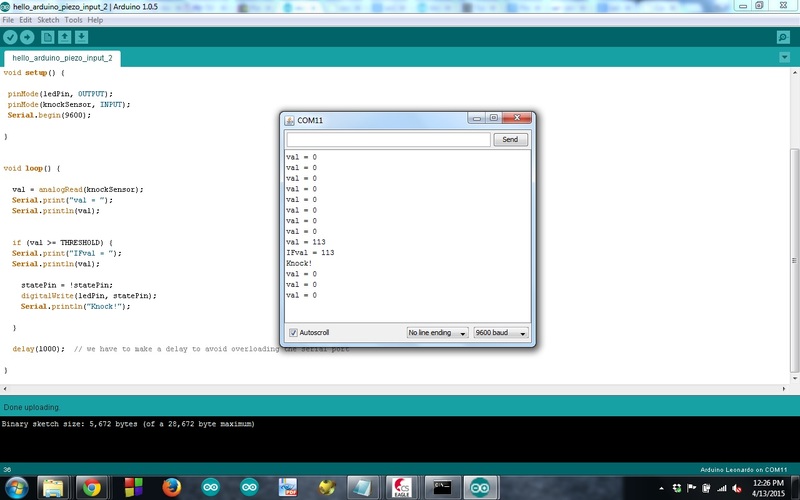Click the 'delay(1000);' code line
This screenshot has width=800, height=500.
point(39,349)
